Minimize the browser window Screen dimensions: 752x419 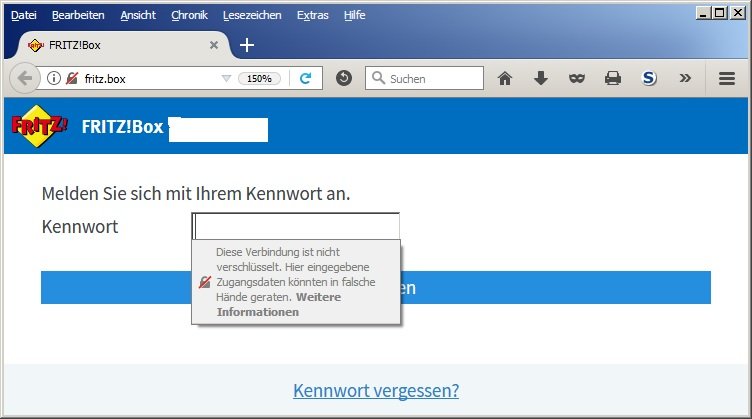[703, 13]
